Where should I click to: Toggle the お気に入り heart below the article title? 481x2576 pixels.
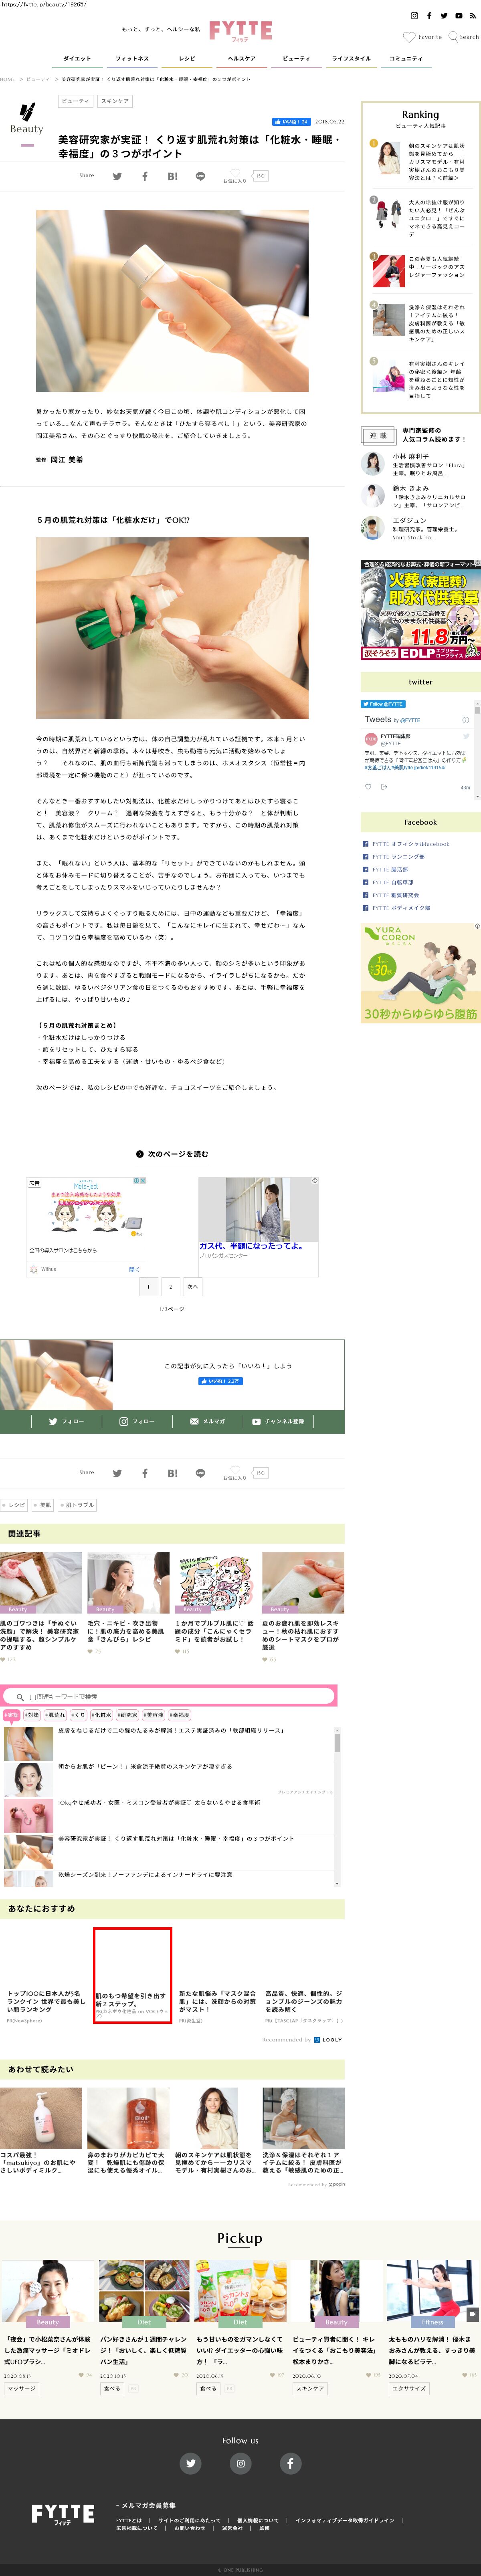(234, 174)
